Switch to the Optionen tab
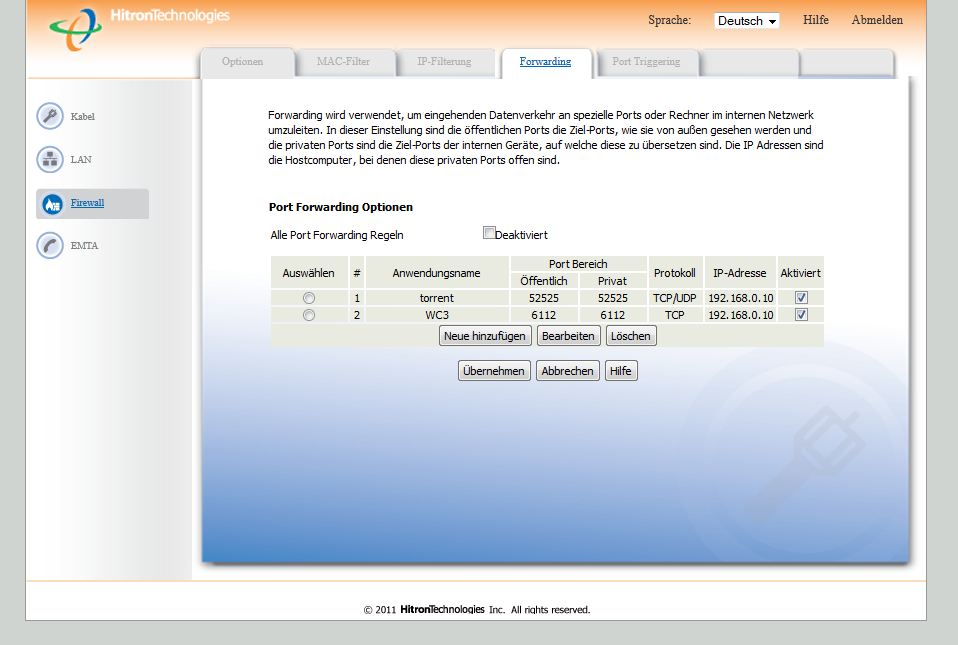958x645 pixels. [243, 62]
